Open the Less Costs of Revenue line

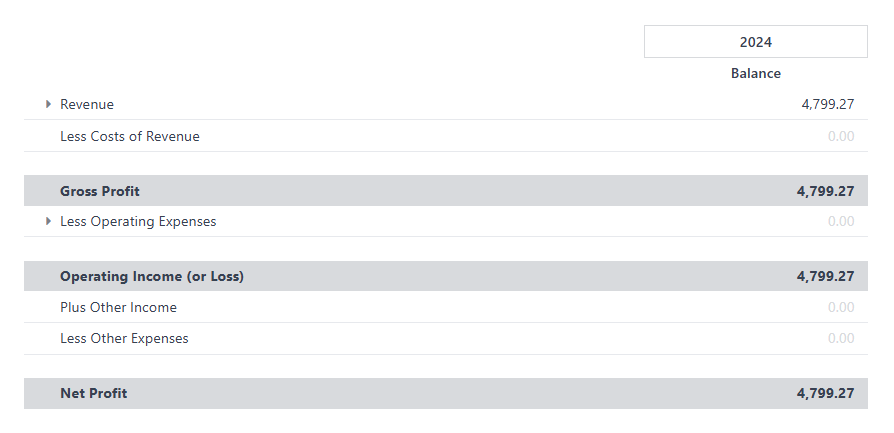130,136
